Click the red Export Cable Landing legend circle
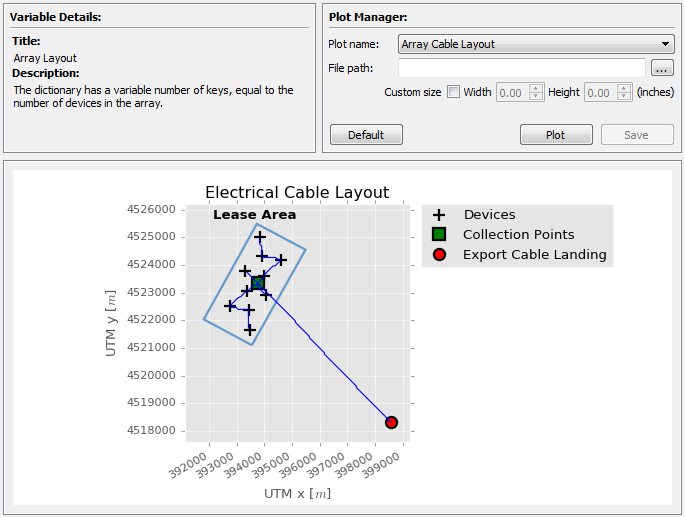Viewport: 684px width, 517px height. [x=438, y=255]
